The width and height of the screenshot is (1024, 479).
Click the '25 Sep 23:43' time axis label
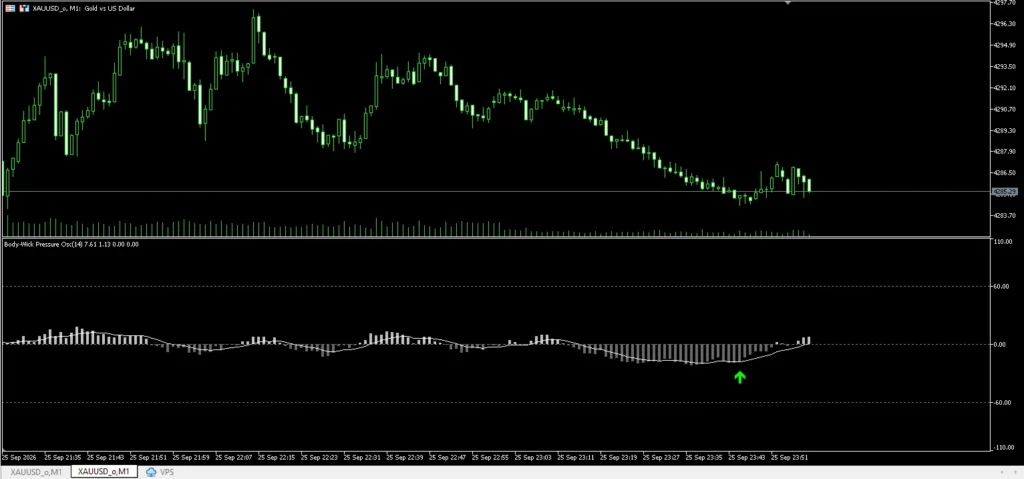747,457
